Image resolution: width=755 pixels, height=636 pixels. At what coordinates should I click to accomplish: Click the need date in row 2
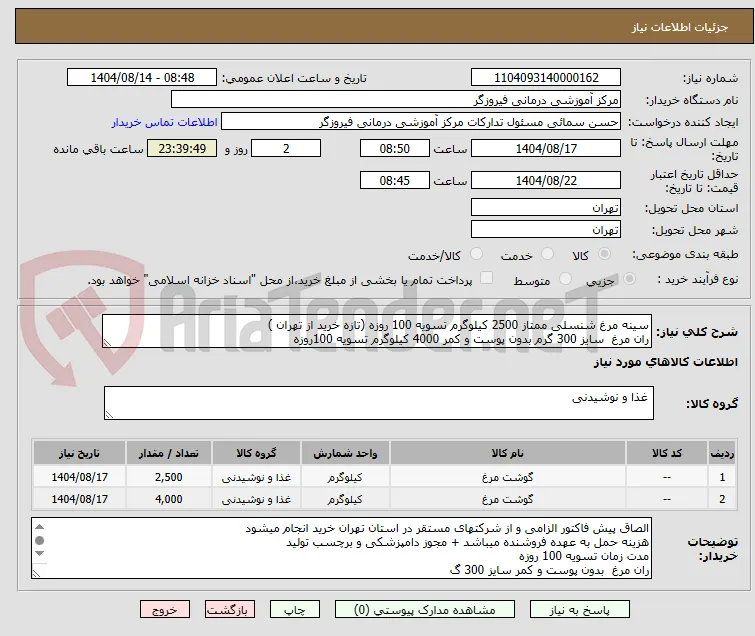(79, 499)
